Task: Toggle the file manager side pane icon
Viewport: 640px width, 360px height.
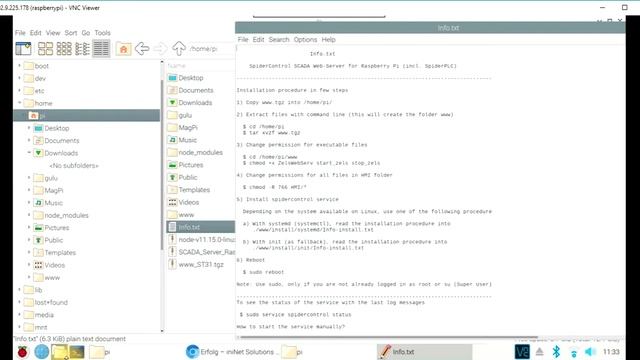Action: (23, 49)
